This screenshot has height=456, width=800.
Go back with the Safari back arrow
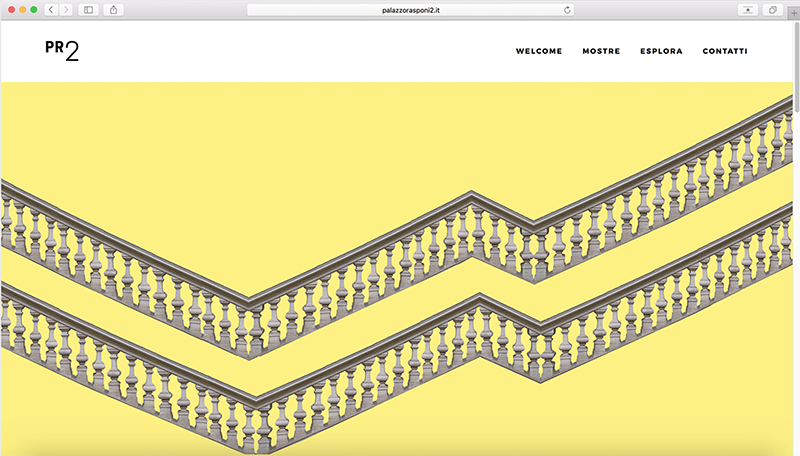(x=51, y=10)
